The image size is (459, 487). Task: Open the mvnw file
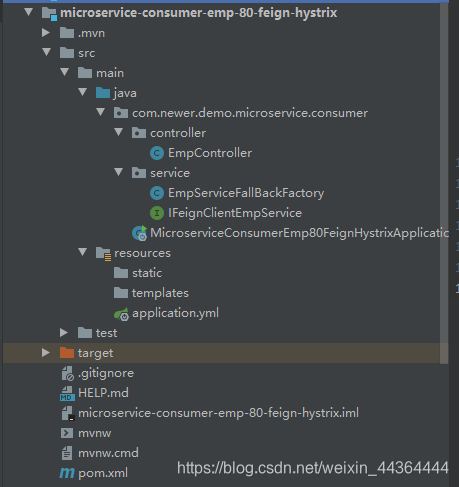[x=95, y=433]
